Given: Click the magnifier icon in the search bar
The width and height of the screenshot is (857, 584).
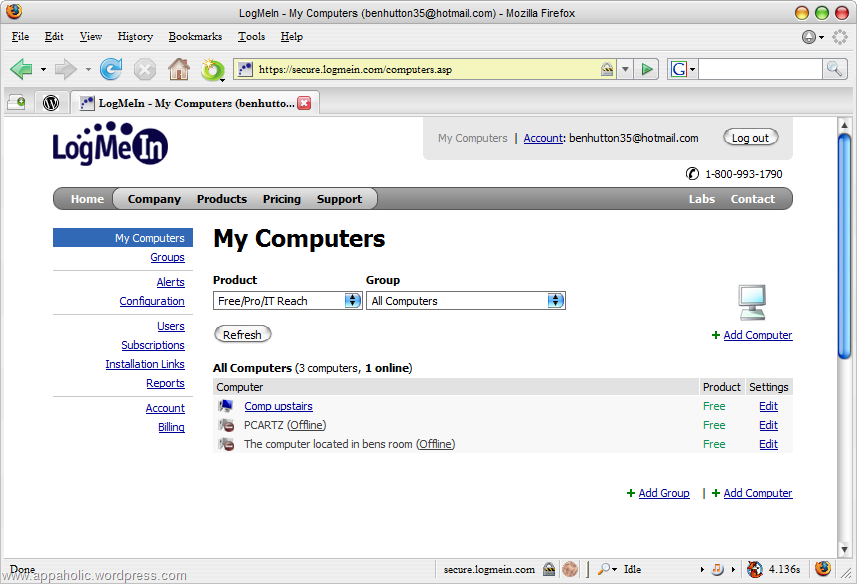Looking at the screenshot, I should [x=834, y=69].
